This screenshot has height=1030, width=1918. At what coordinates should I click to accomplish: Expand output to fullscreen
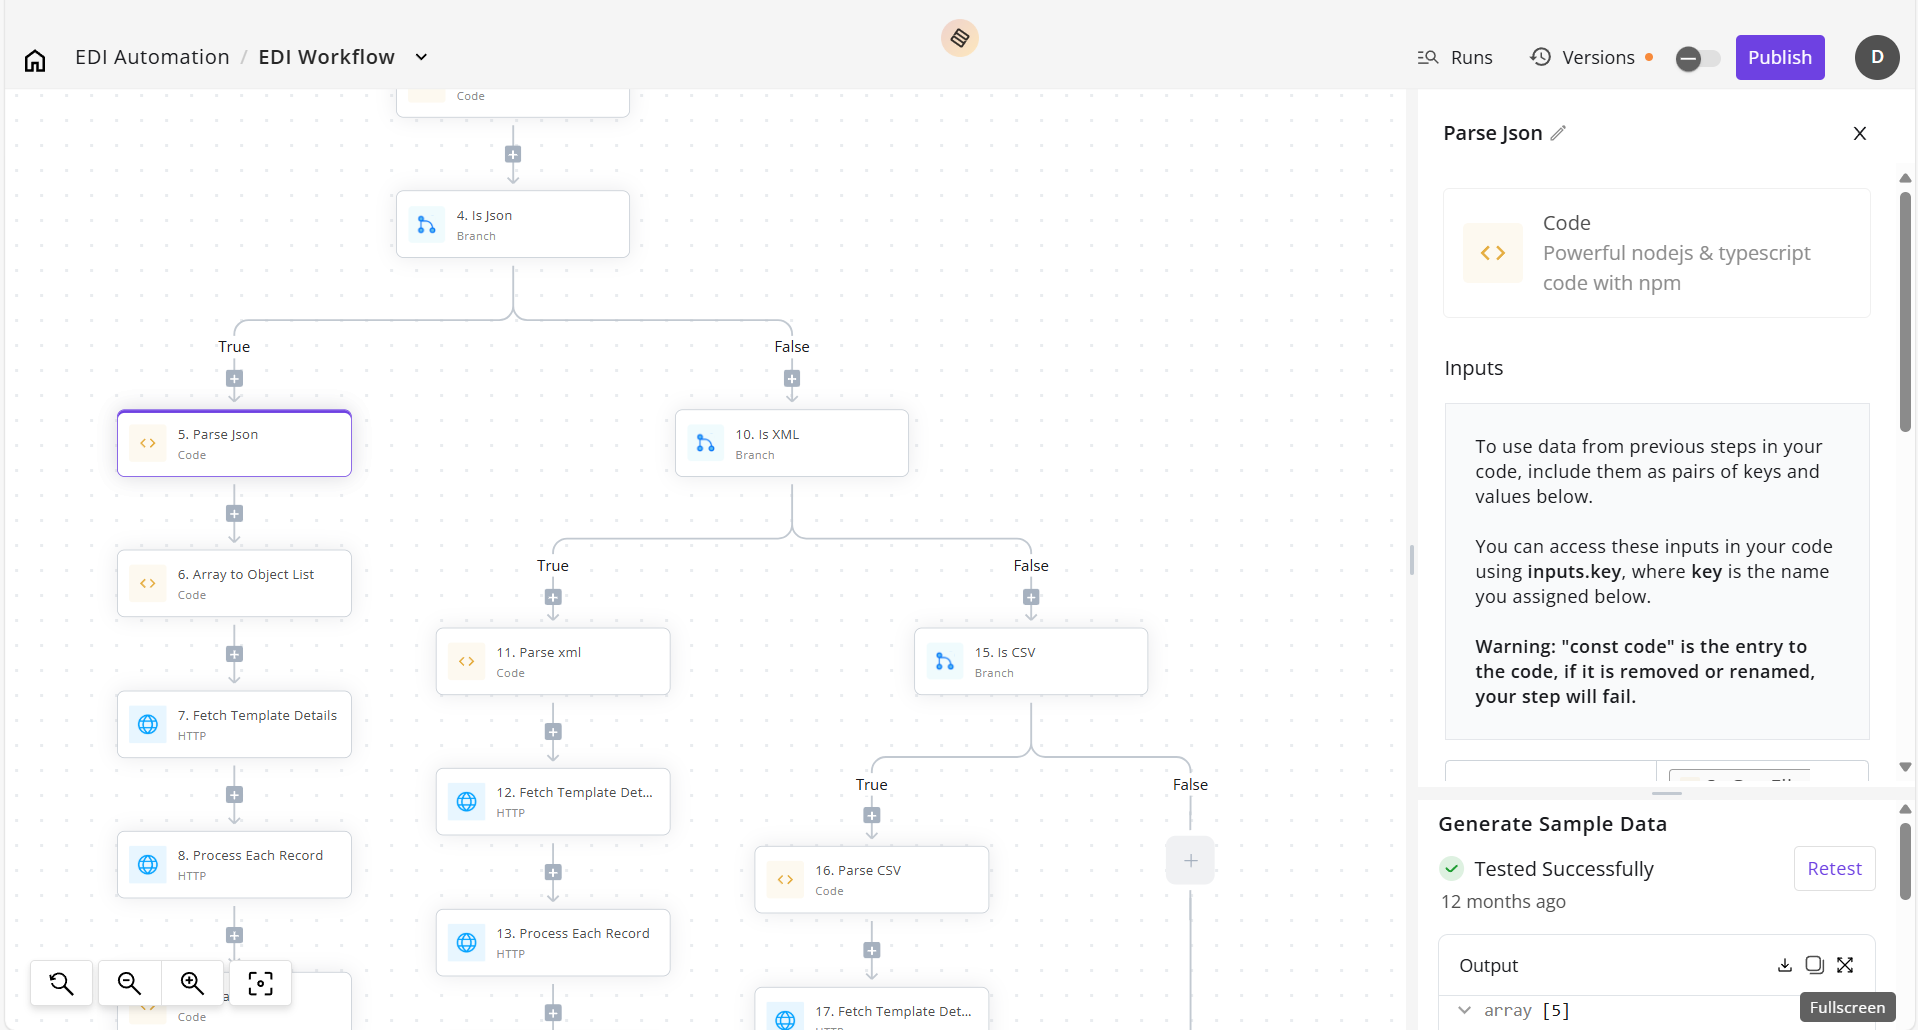click(1845, 965)
